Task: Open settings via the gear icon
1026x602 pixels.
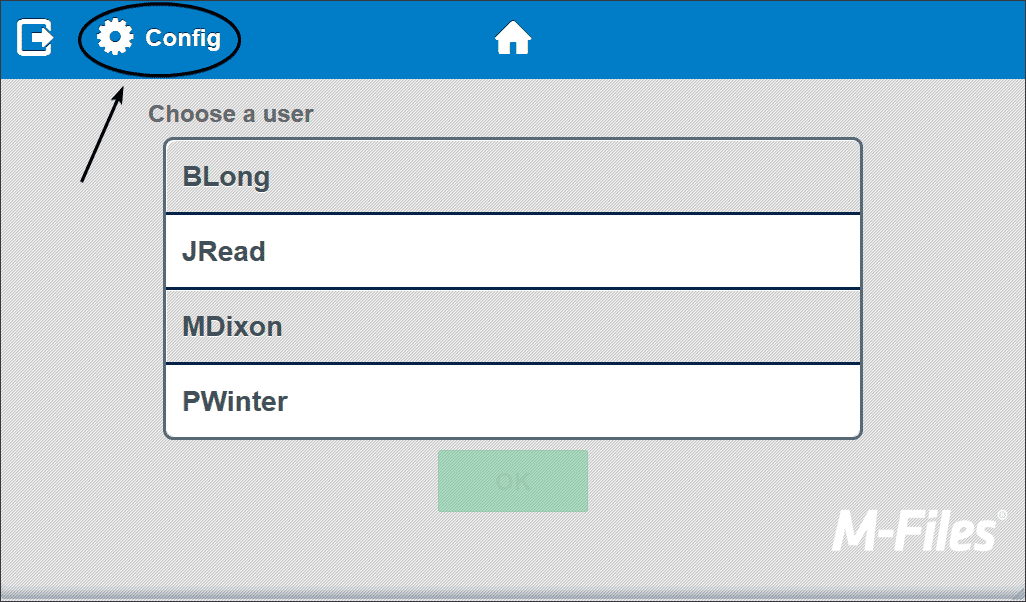Action: click(115, 38)
